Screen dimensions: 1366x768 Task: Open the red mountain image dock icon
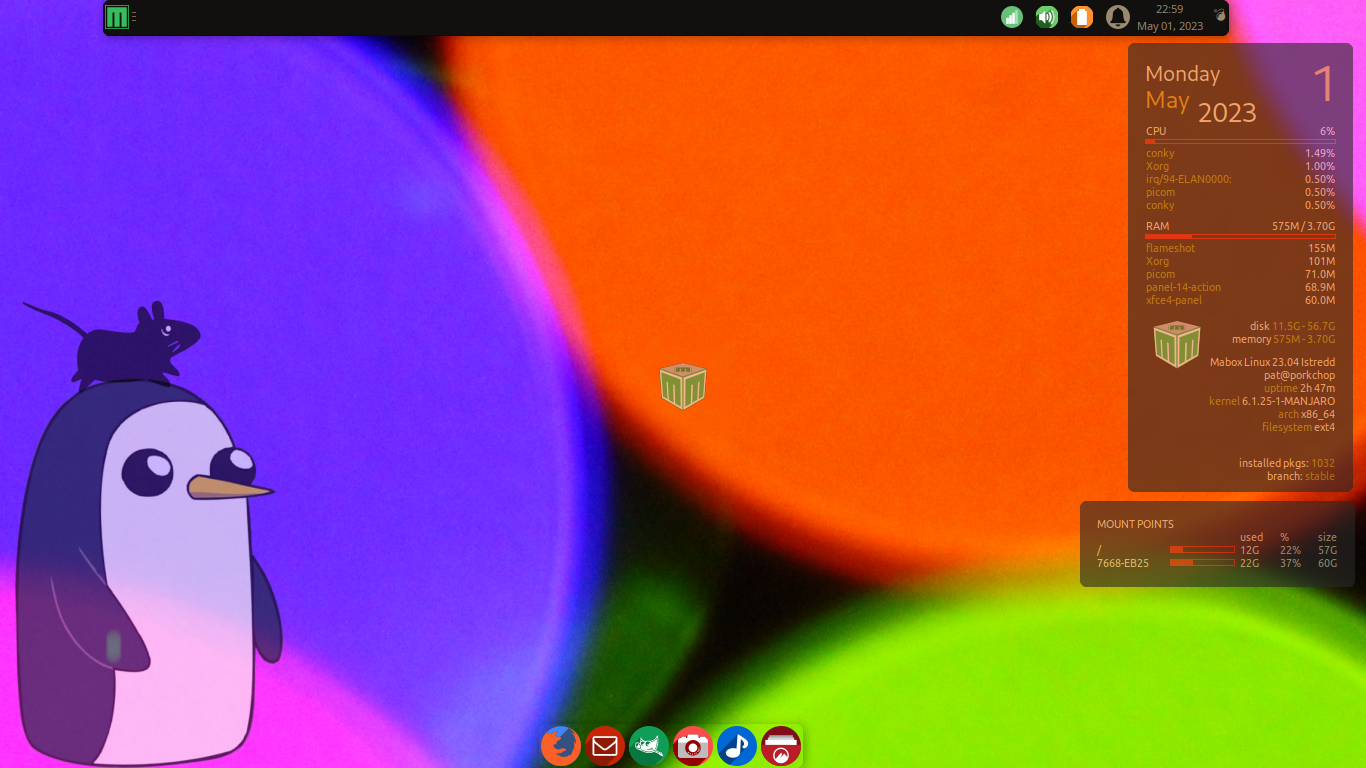click(x=781, y=746)
